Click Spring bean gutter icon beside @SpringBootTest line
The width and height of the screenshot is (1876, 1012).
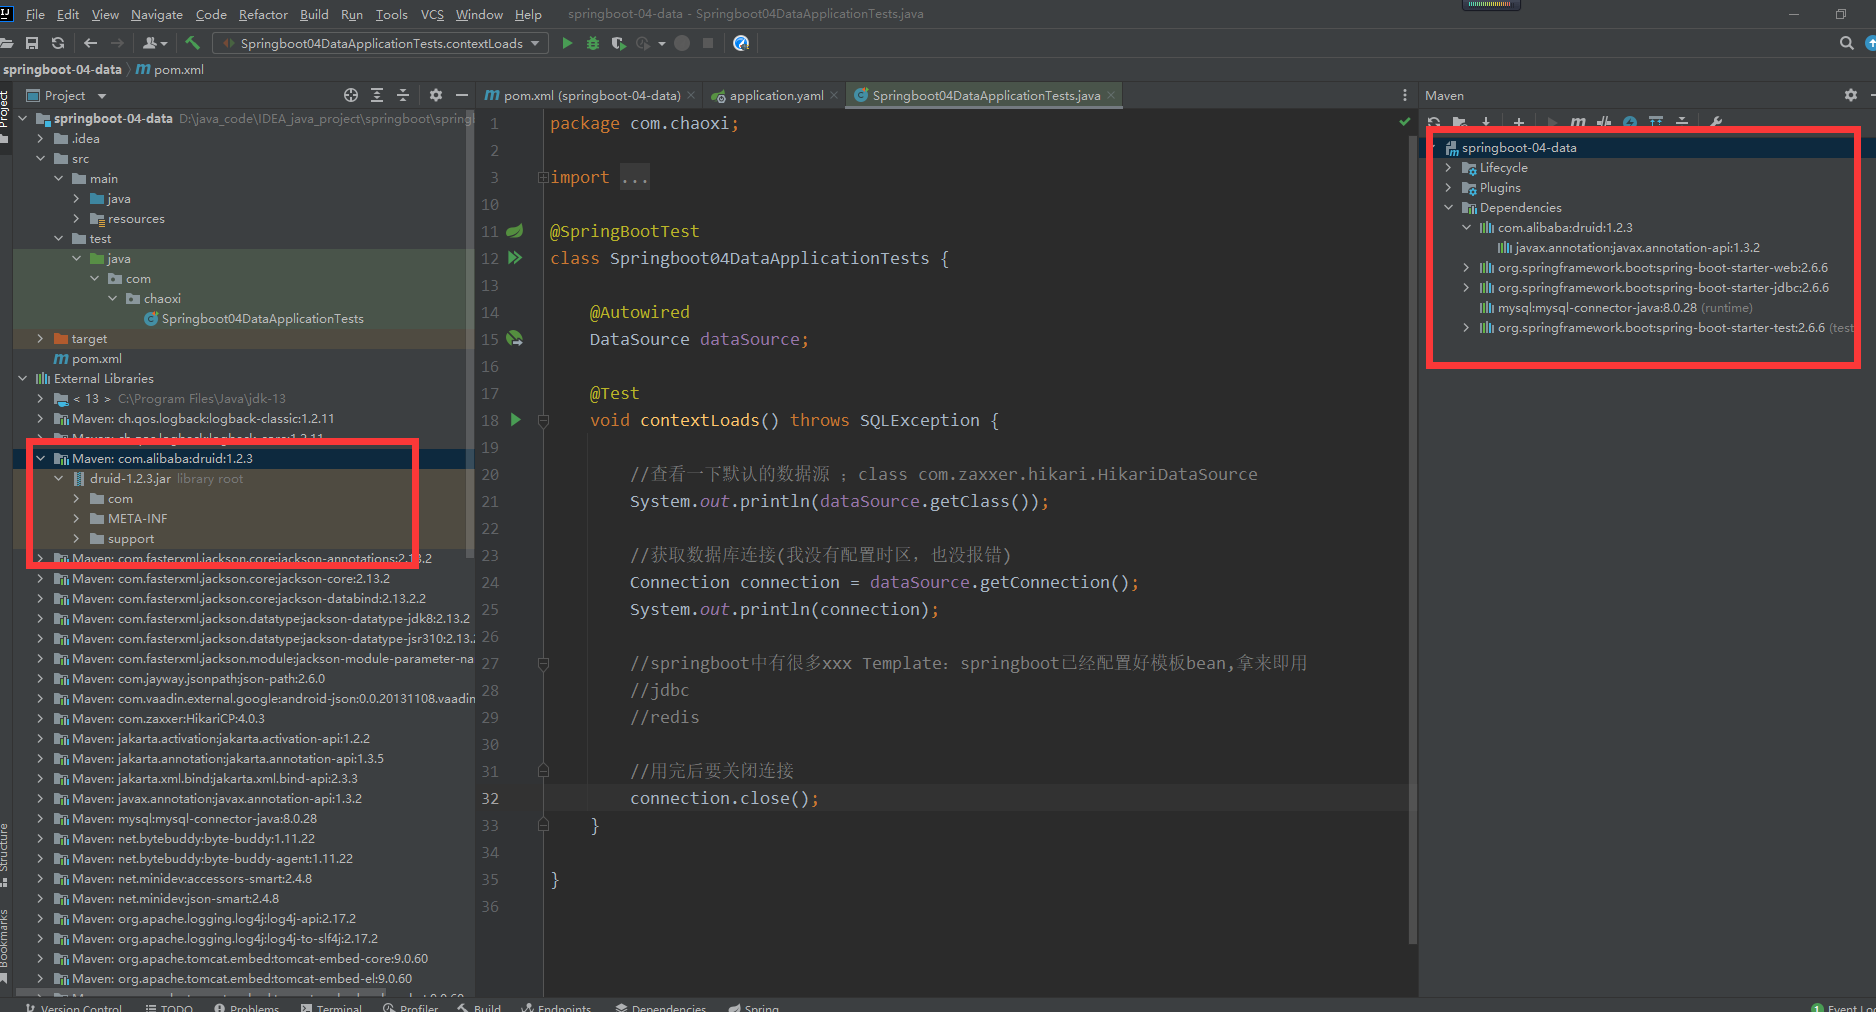point(515,231)
